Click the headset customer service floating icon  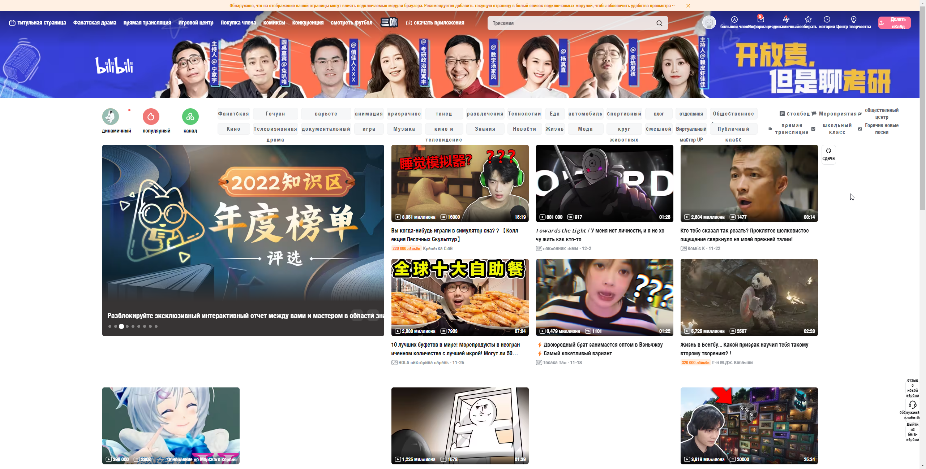coord(912,405)
